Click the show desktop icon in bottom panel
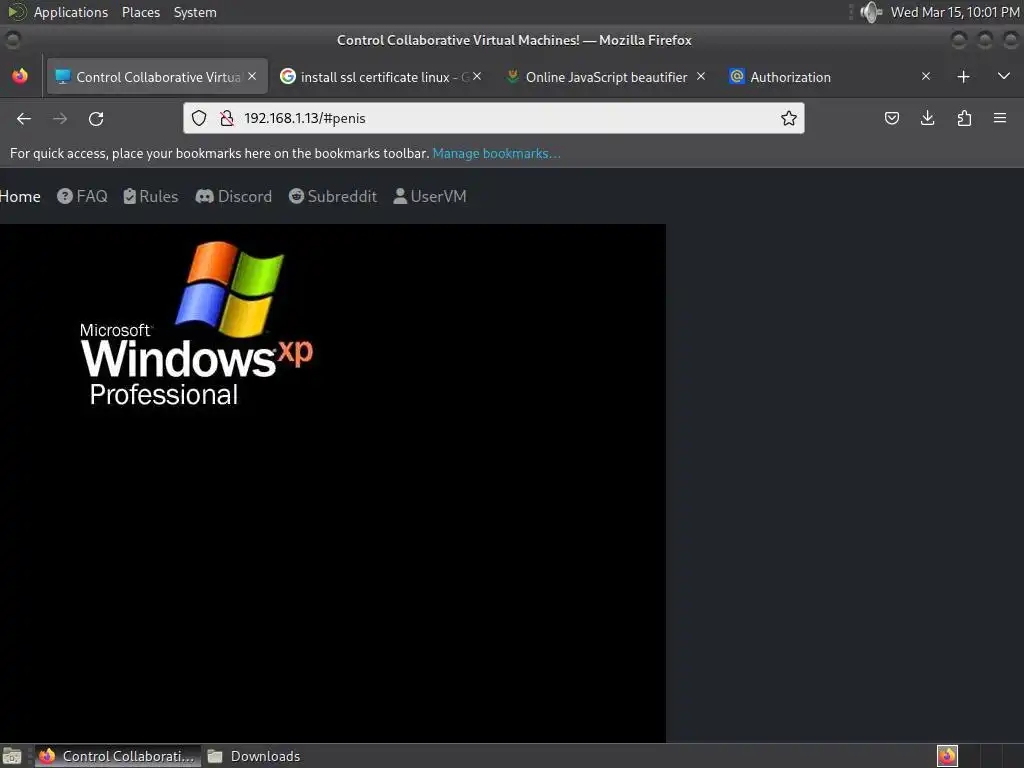This screenshot has width=1024, height=768. [12, 756]
